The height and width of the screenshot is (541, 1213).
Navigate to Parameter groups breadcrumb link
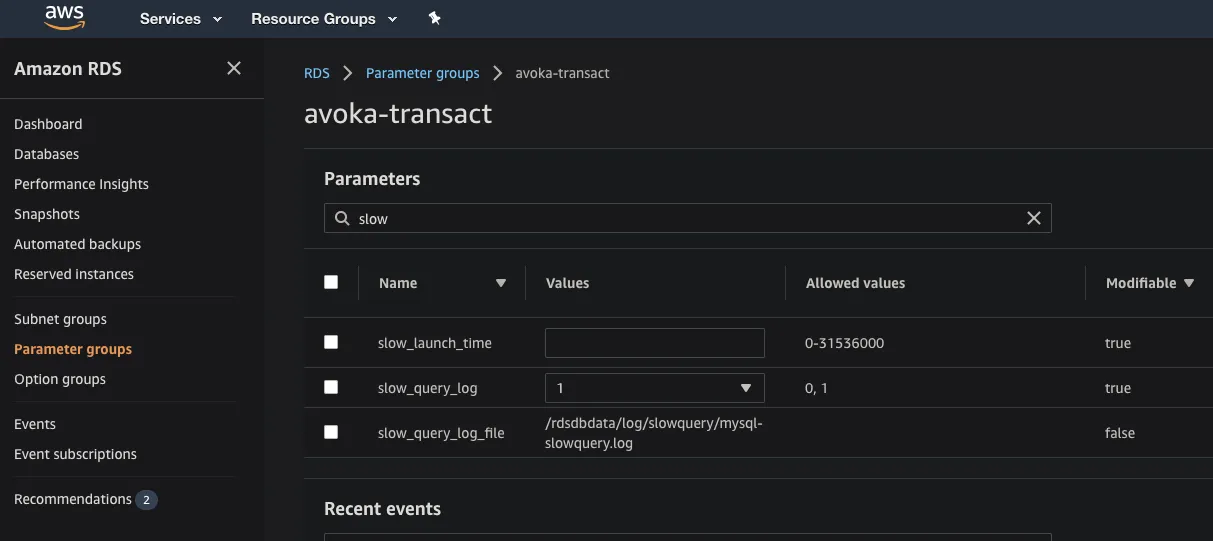(422, 73)
